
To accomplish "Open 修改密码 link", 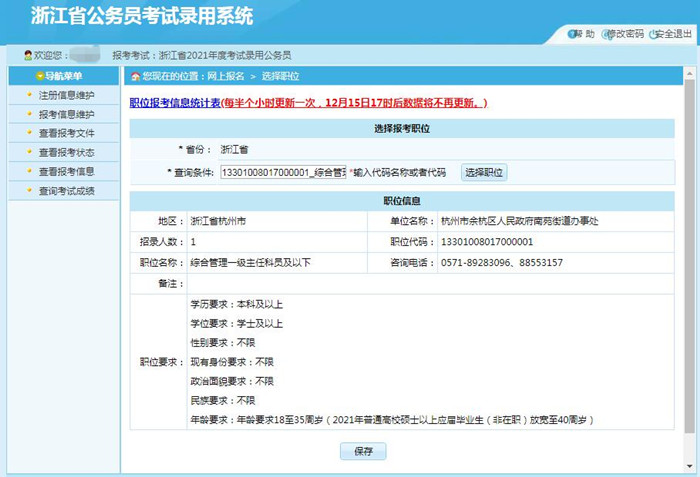I will (x=626, y=34).
